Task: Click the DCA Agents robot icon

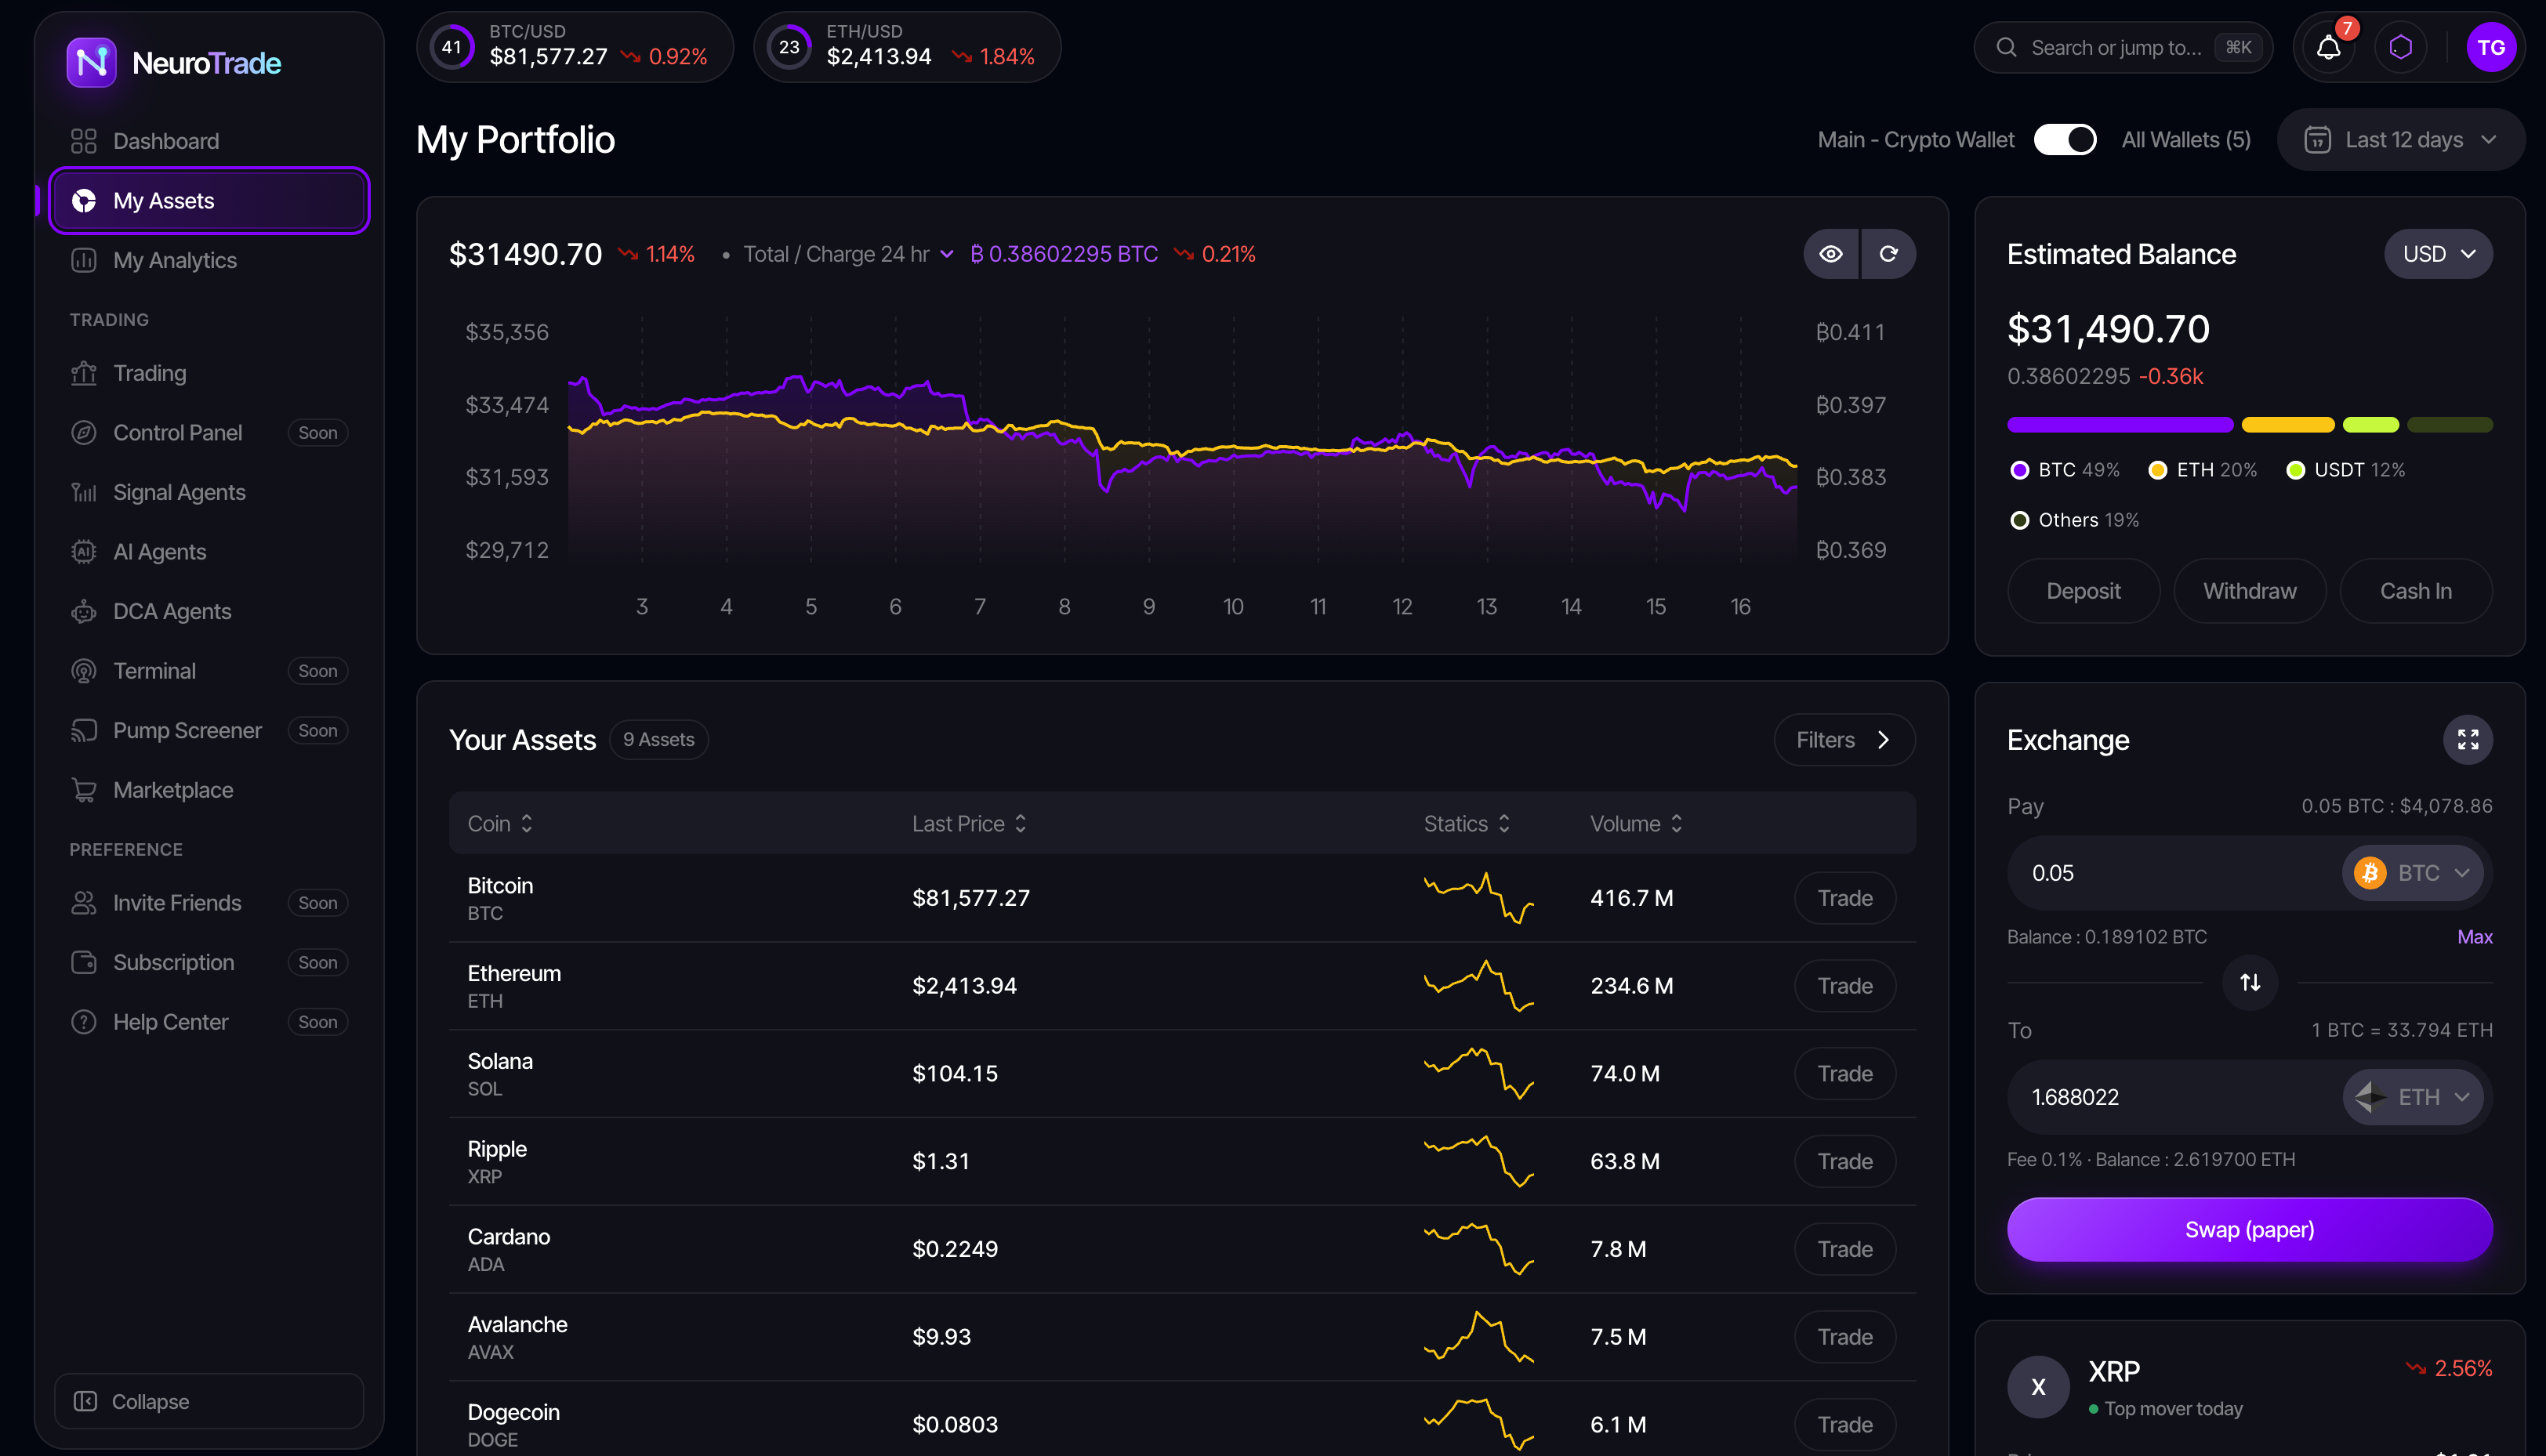Action: [x=84, y=611]
